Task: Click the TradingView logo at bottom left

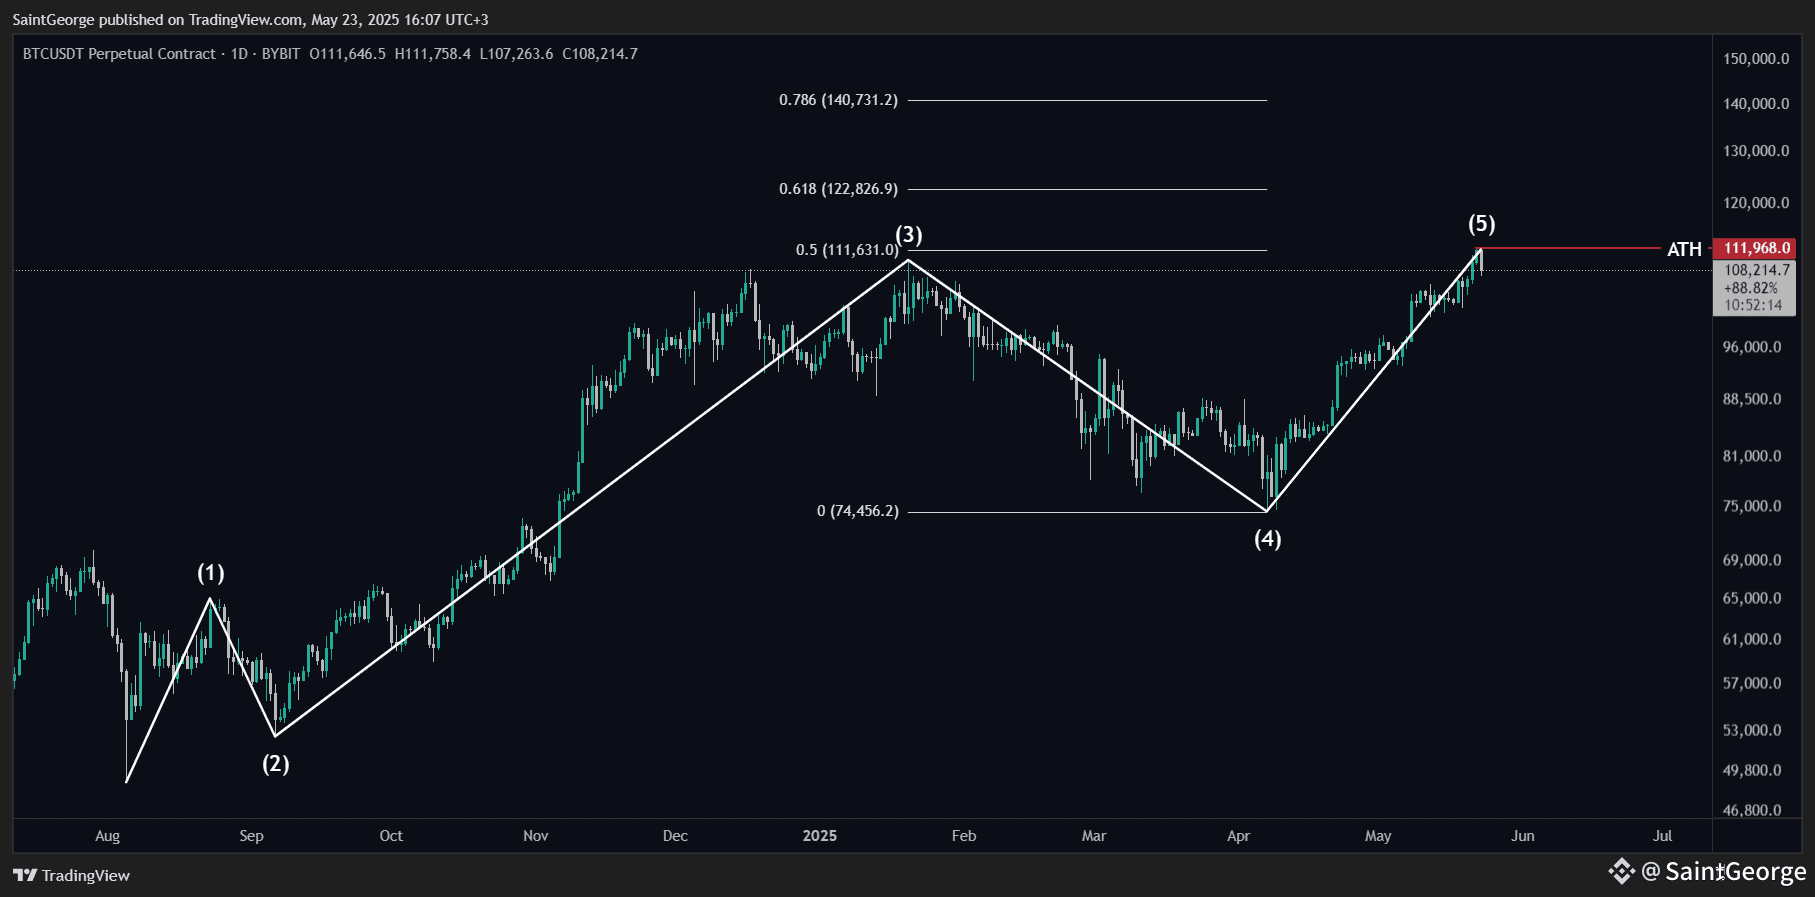Action: [x=71, y=875]
